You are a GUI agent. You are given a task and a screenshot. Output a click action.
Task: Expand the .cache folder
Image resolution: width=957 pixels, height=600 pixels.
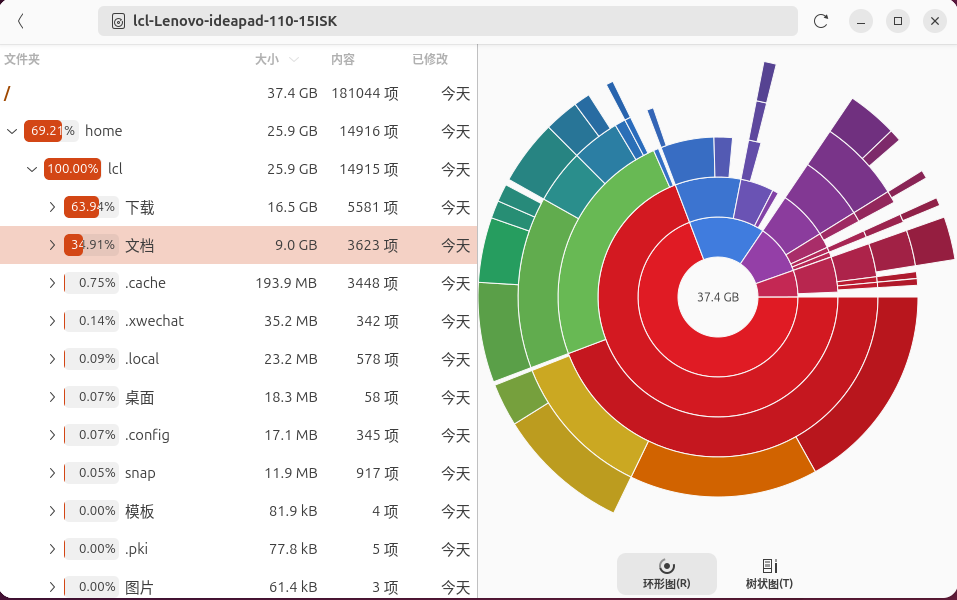(52, 283)
